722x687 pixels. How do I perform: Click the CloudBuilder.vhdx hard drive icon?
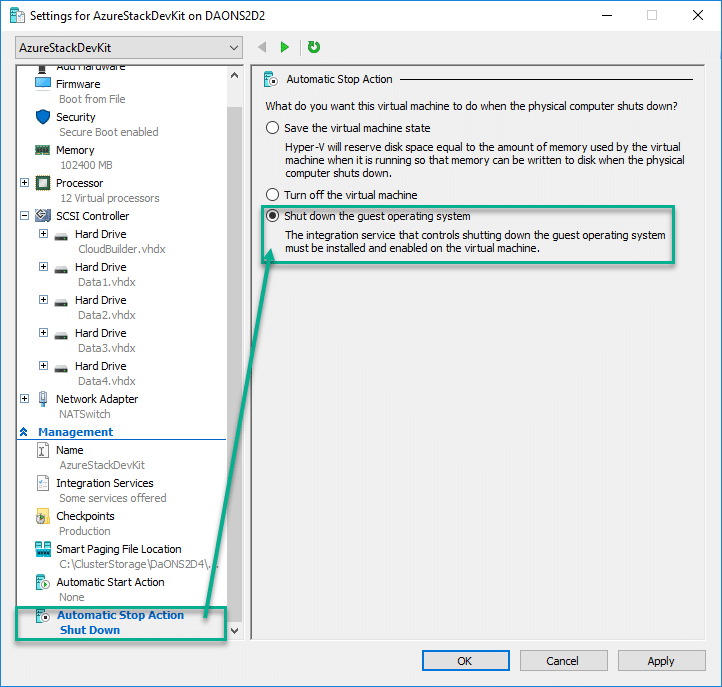pos(61,237)
